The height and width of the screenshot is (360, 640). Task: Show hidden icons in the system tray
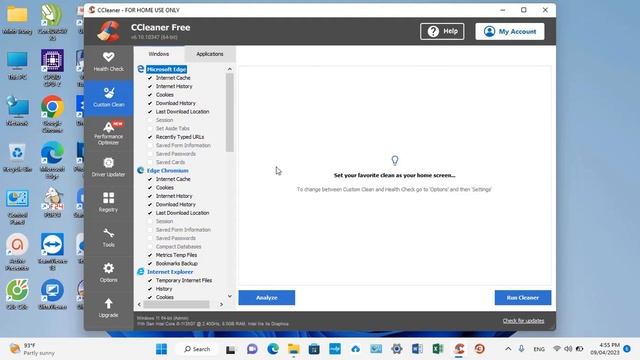pos(508,349)
